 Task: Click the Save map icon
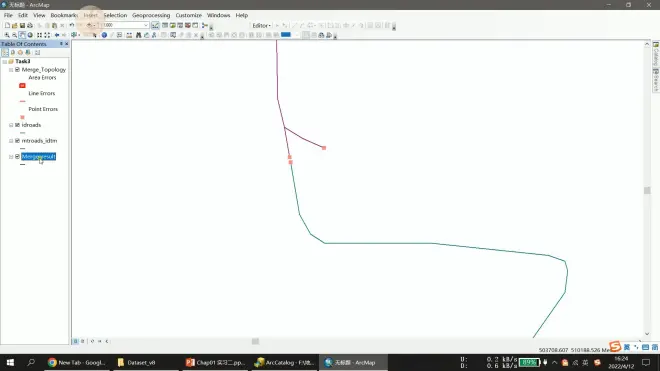pos(22,25)
